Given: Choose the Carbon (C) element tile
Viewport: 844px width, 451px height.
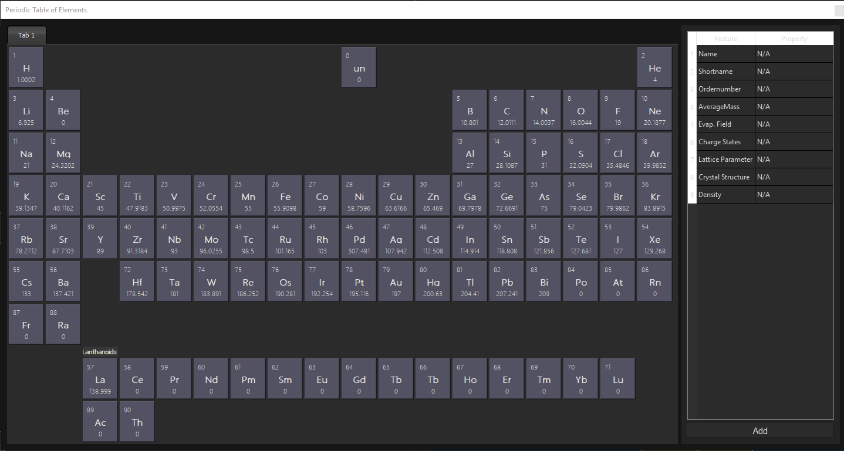Looking at the screenshot, I should coord(507,110).
